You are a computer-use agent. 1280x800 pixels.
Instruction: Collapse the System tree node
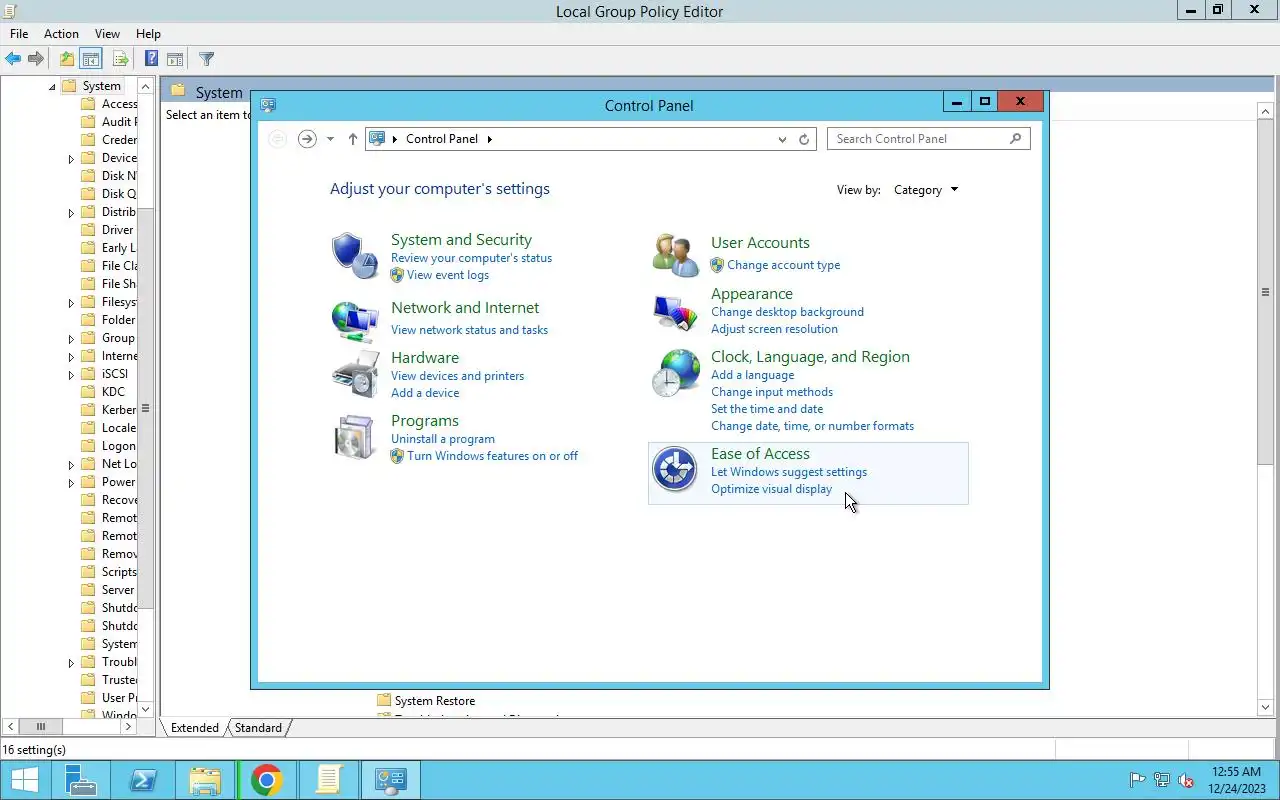pyautogui.click(x=52, y=86)
